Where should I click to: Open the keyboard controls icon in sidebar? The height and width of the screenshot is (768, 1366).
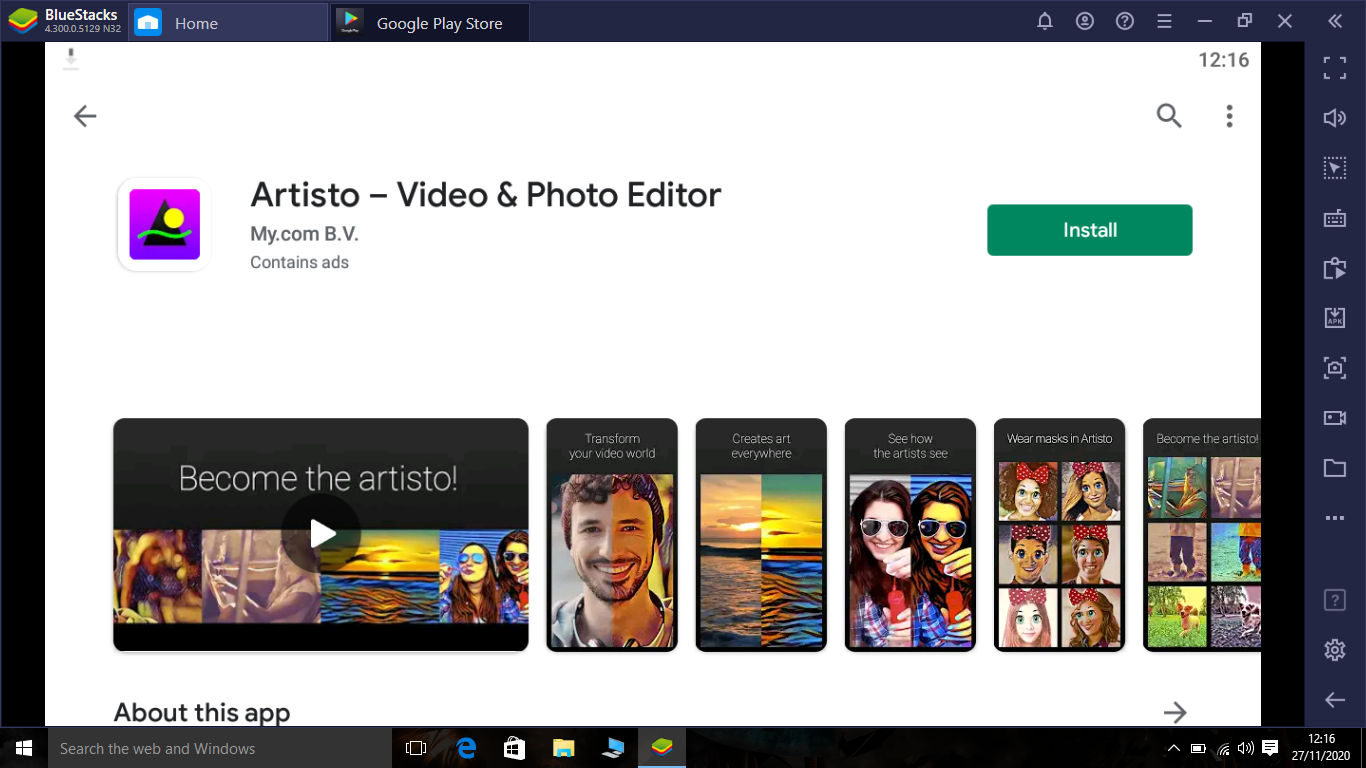point(1335,218)
